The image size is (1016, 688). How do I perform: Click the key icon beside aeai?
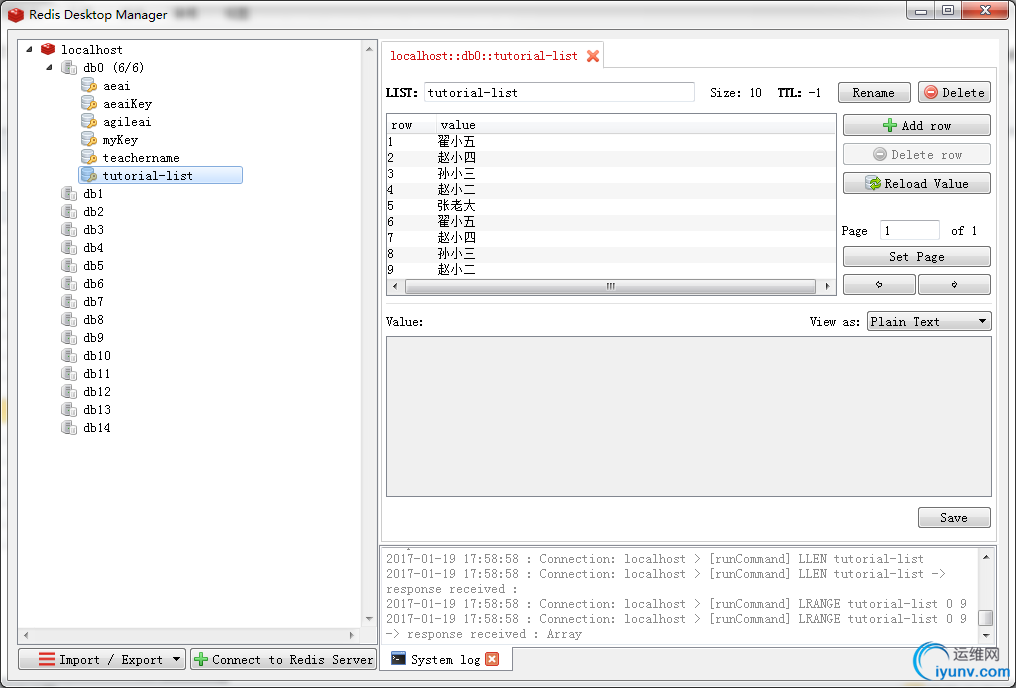coord(89,86)
